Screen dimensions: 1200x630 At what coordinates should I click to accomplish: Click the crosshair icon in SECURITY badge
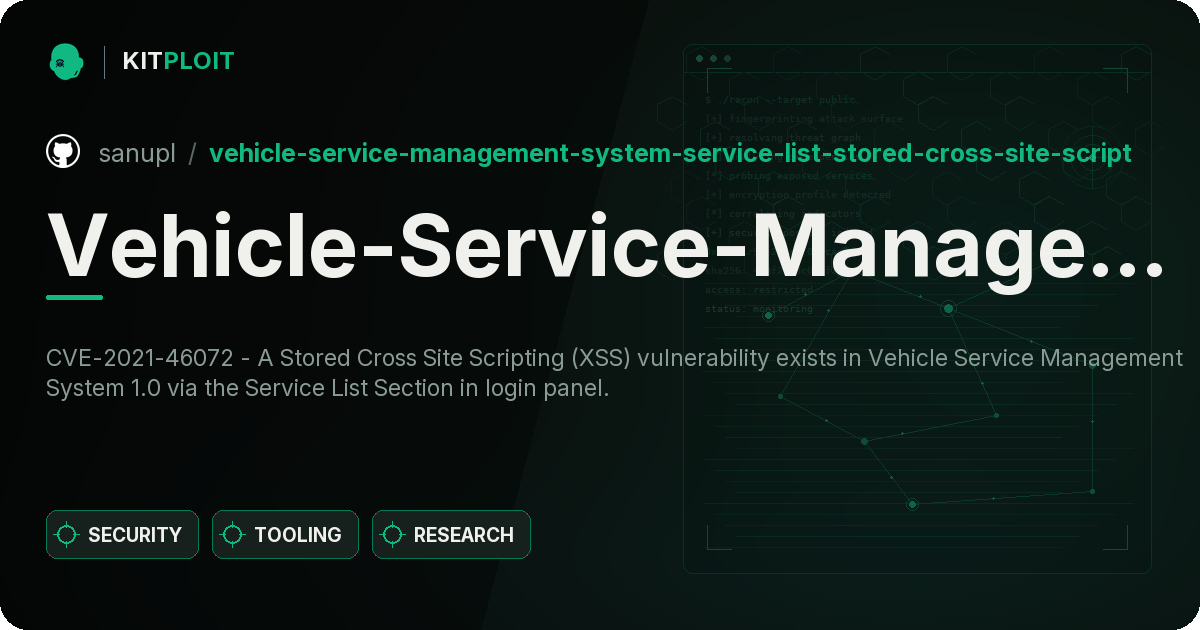pyautogui.click(x=67, y=535)
